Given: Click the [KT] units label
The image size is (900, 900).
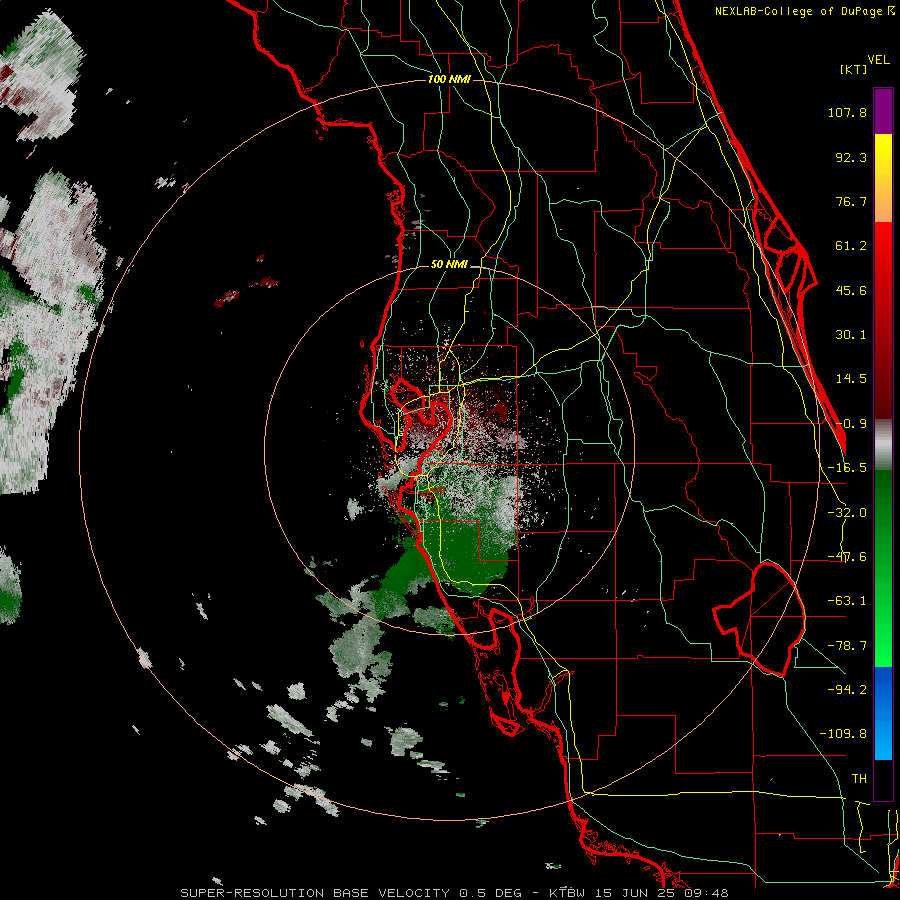Looking at the screenshot, I should pyautogui.click(x=854, y=69).
